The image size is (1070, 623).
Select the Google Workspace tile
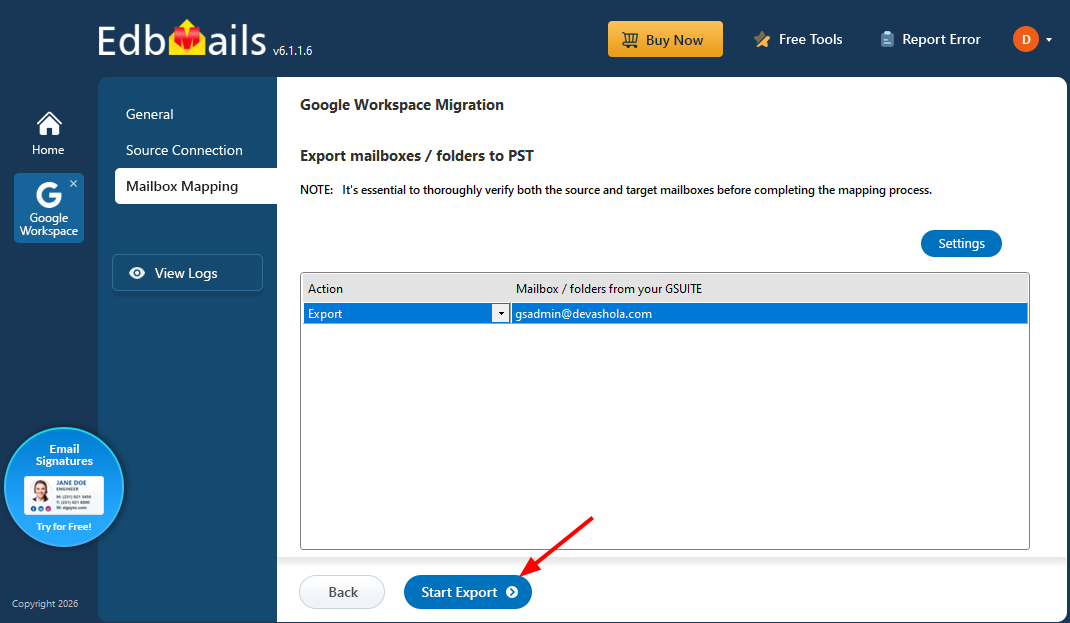48,208
